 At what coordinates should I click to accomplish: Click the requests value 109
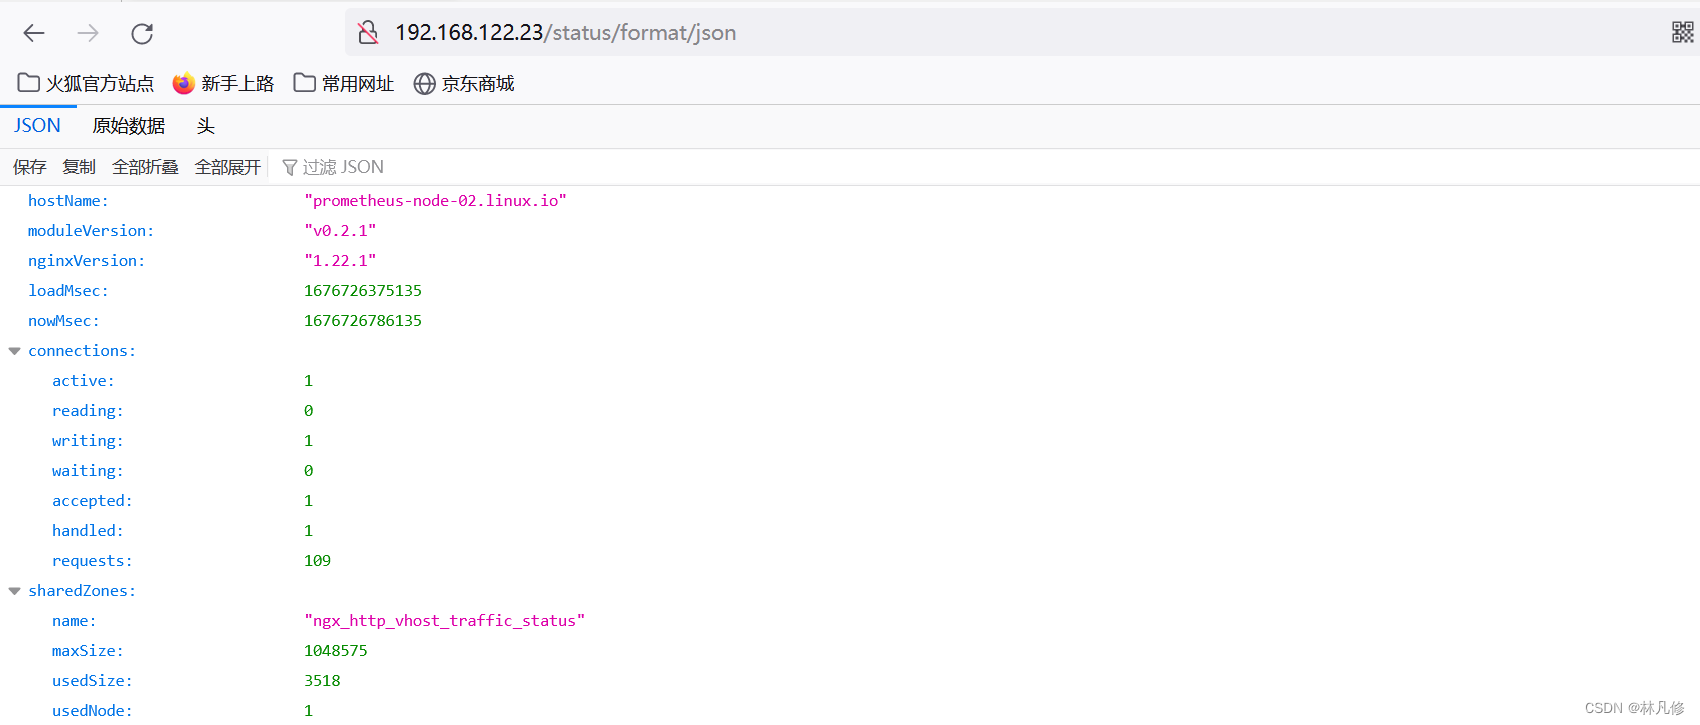click(317, 561)
